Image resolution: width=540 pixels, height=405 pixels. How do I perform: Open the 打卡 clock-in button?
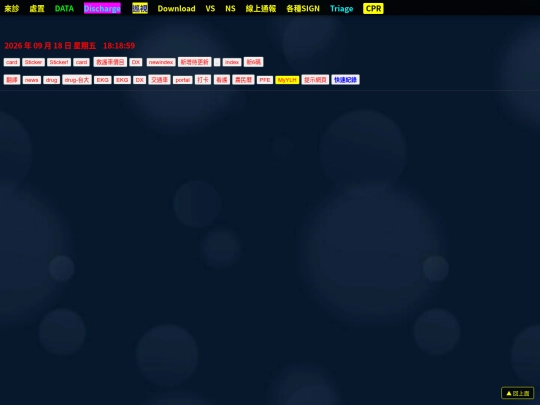pos(203,80)
